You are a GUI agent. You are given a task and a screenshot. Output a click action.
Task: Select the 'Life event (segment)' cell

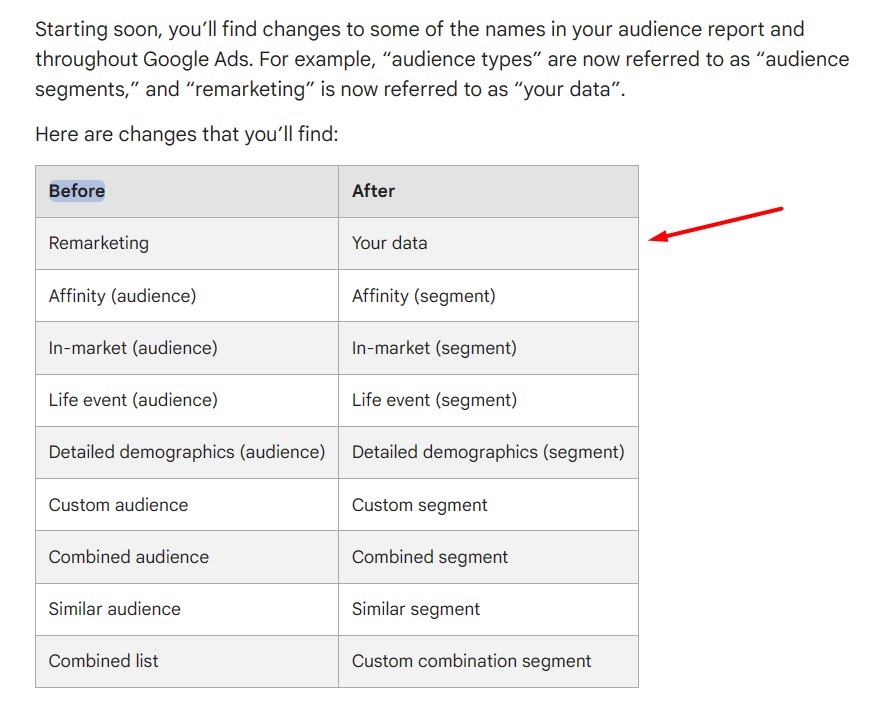pos(488,400)
